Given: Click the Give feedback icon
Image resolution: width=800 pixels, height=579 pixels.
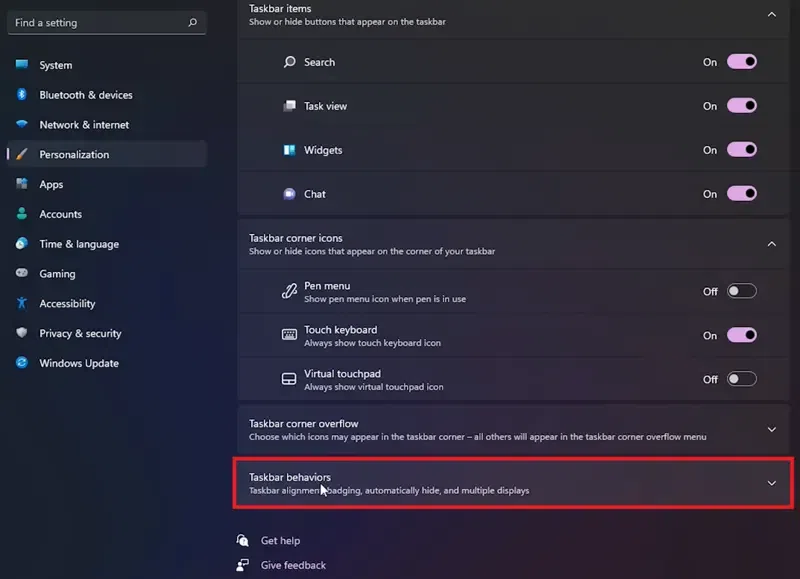Looking at the screenshot, I should 242,565.
